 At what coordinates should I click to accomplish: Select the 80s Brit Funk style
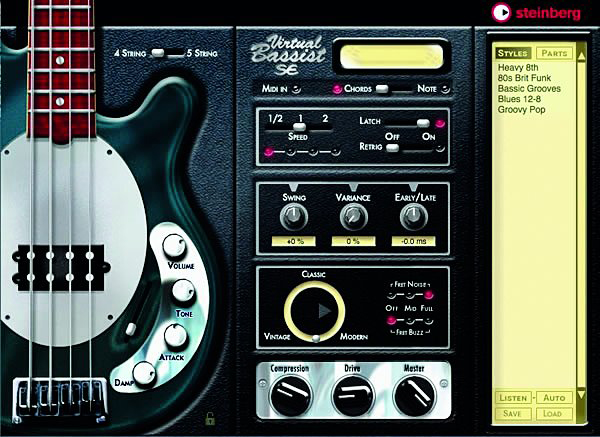[524, 78]
